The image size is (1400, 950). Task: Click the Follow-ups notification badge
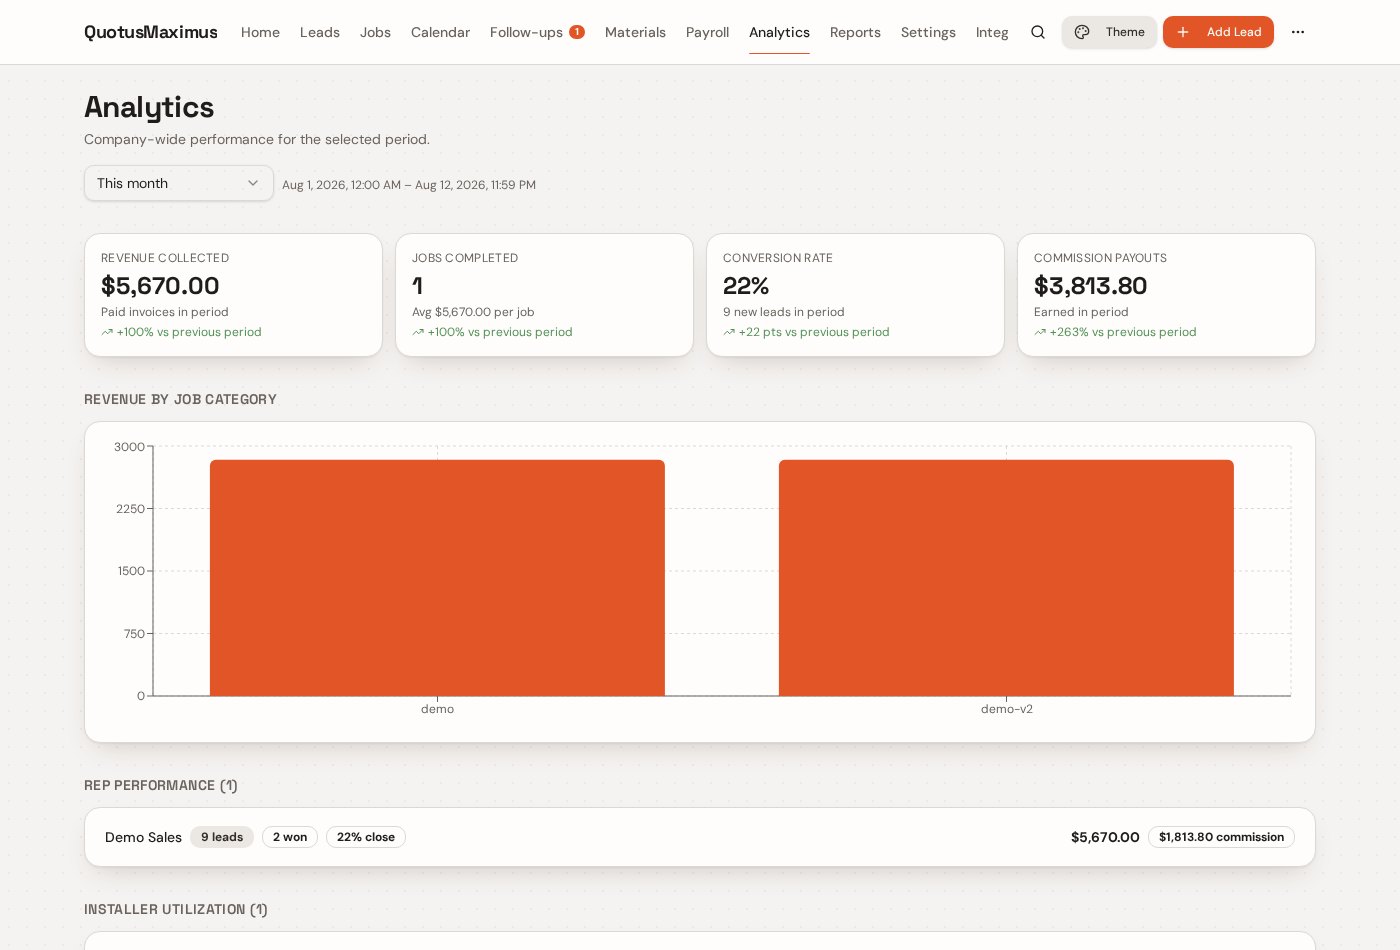pyautogui.click(x=577, y=32)
